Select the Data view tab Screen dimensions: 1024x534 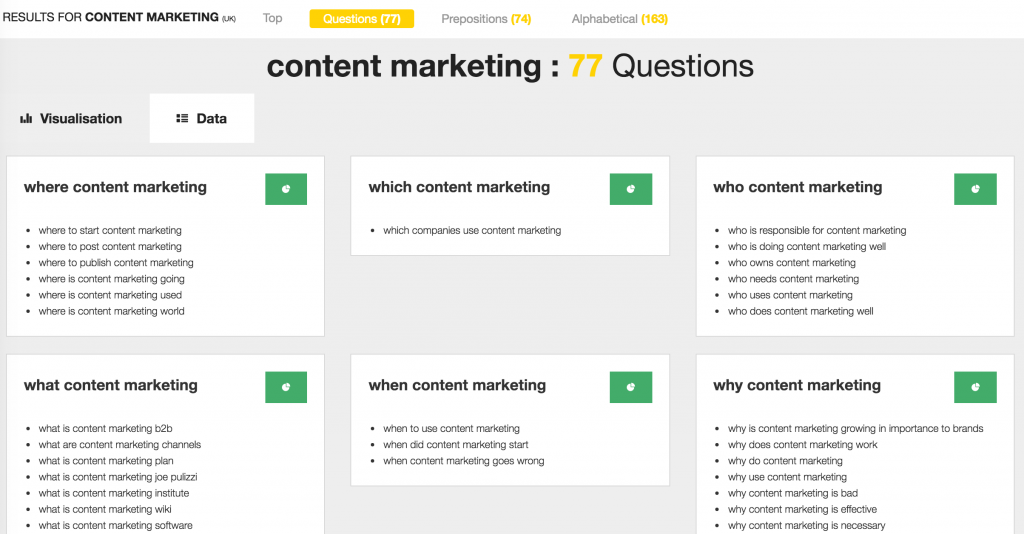coord(202,118)
